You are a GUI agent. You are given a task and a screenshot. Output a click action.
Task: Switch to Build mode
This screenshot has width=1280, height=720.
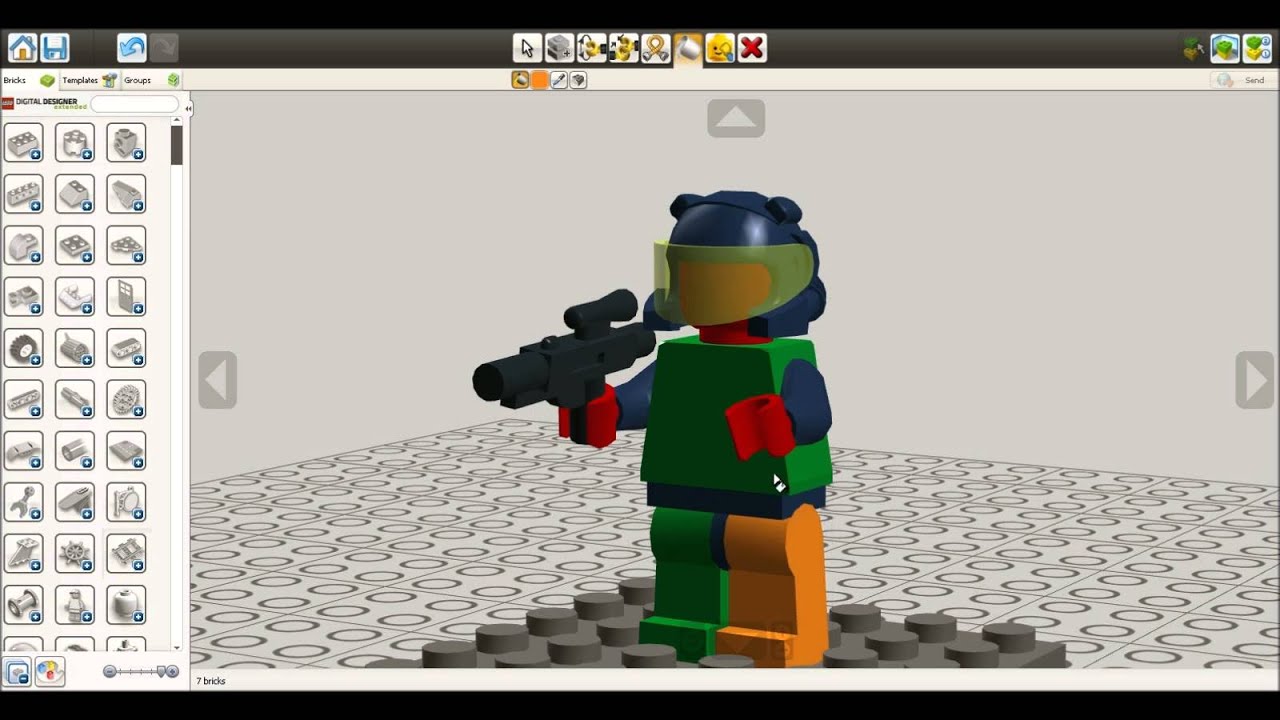(1194, 48)
